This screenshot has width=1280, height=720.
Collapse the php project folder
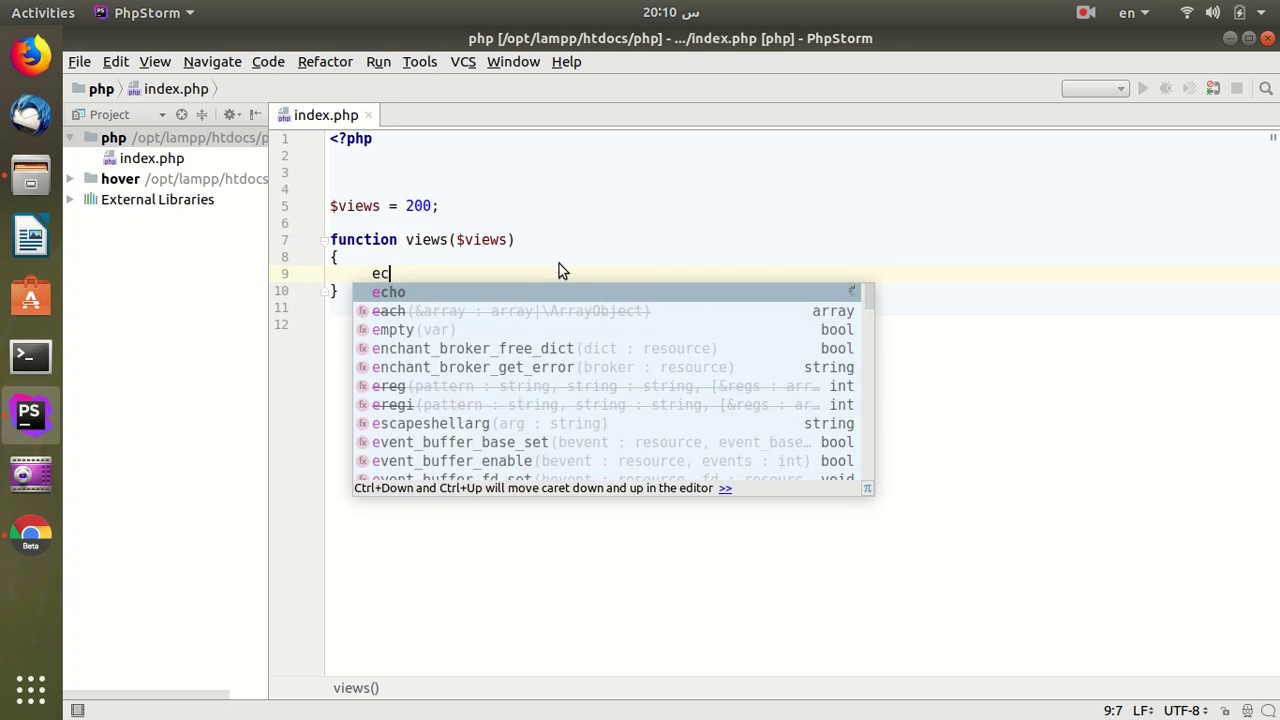tap(70, 138)
